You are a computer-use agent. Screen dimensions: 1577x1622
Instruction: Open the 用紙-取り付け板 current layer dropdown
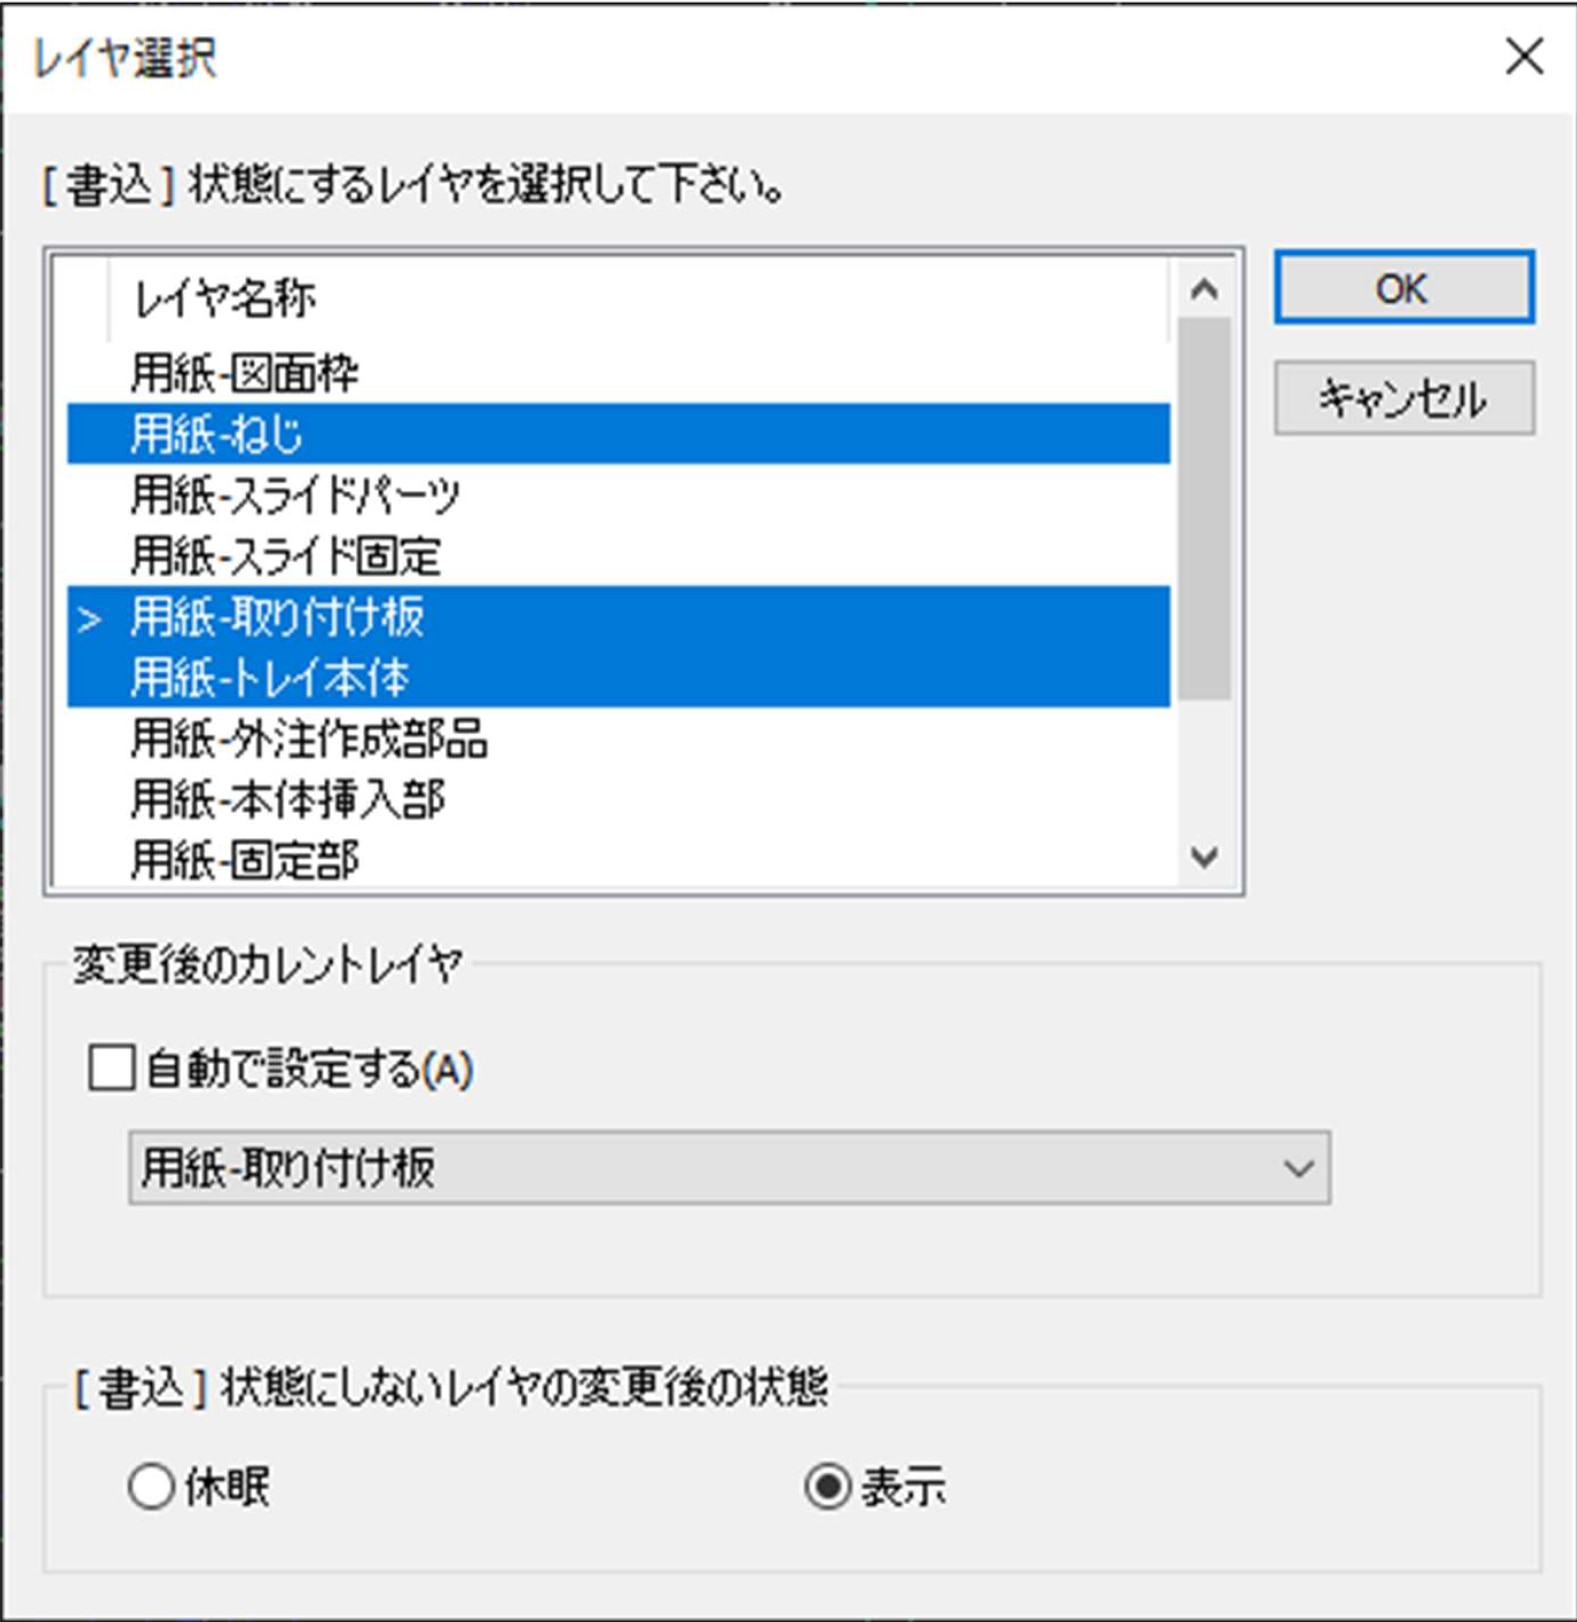tap(728, 1167)
